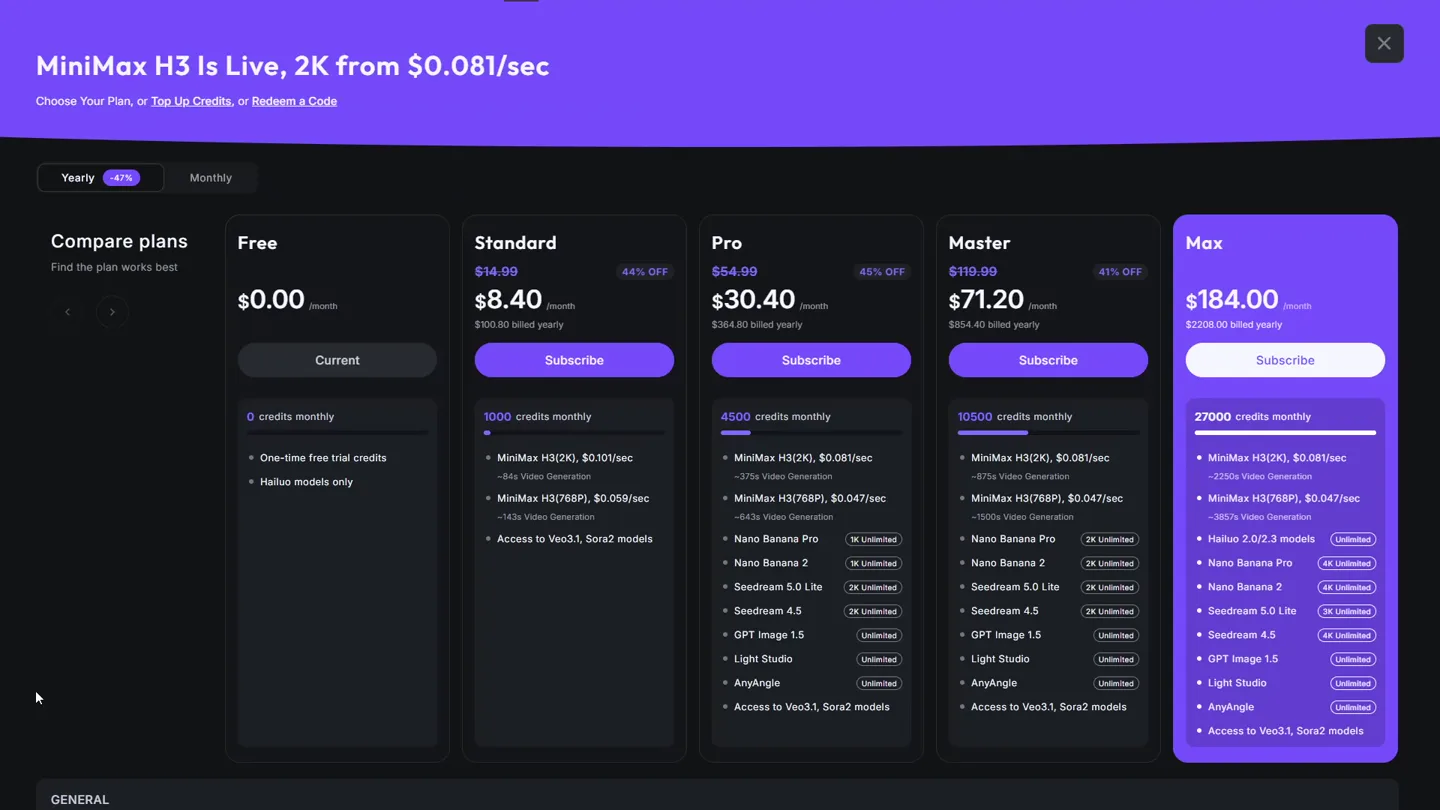Click 4K Unlimited badge for Max Seedream 4.5
The width and height of the screenshot is (1440, 810).
point(1347,635)
